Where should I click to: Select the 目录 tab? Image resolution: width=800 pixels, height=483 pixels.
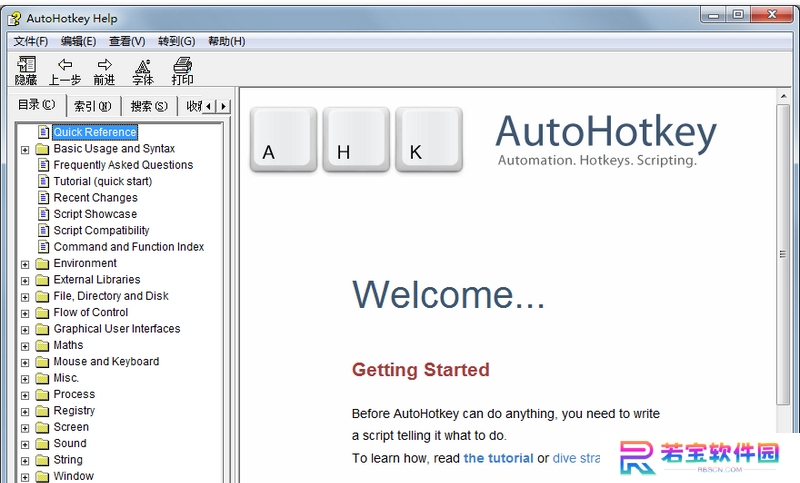point(37,105)
